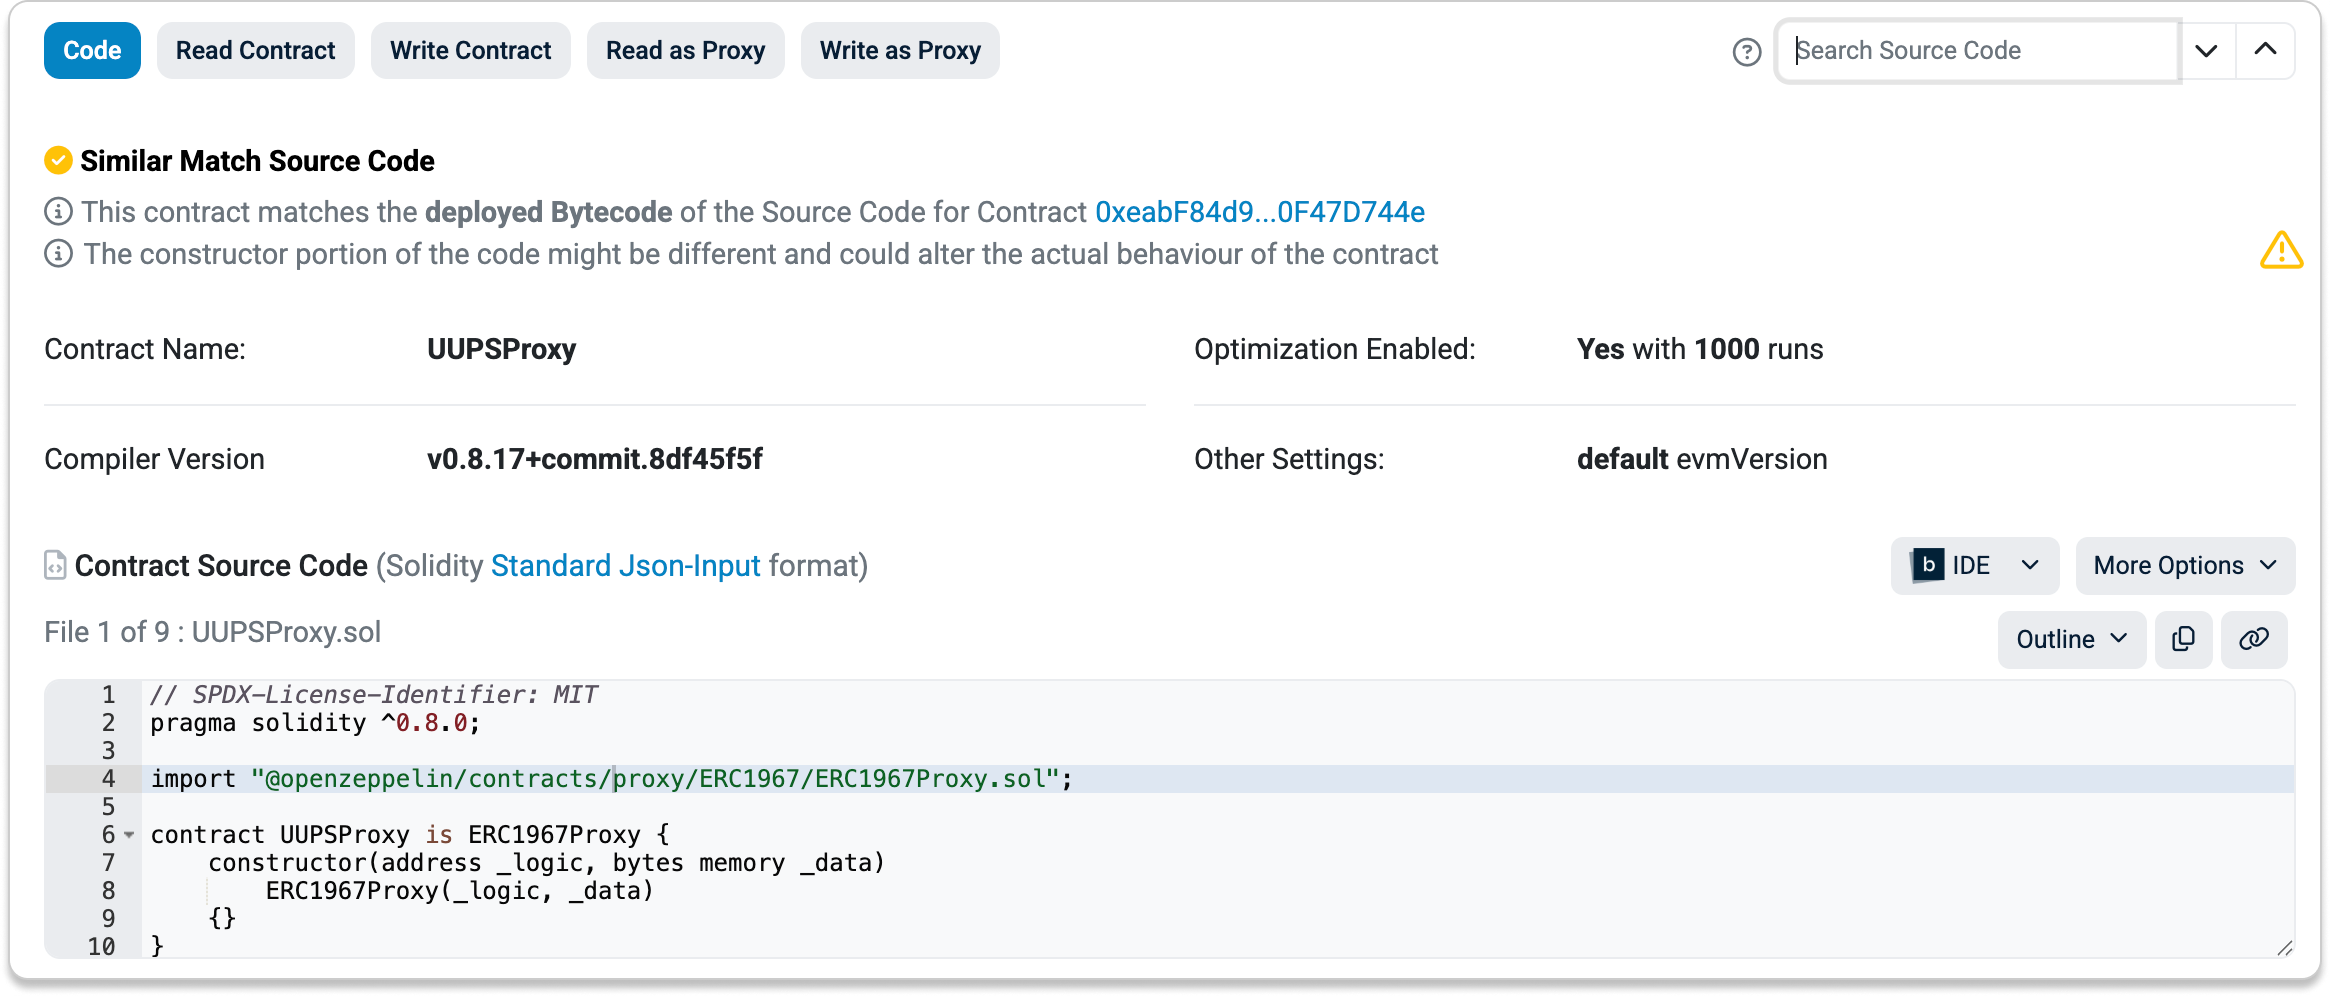2330x996 pixels.
Task: Click the yellow warning triangle icon
Action: [x=2281, y=251]
